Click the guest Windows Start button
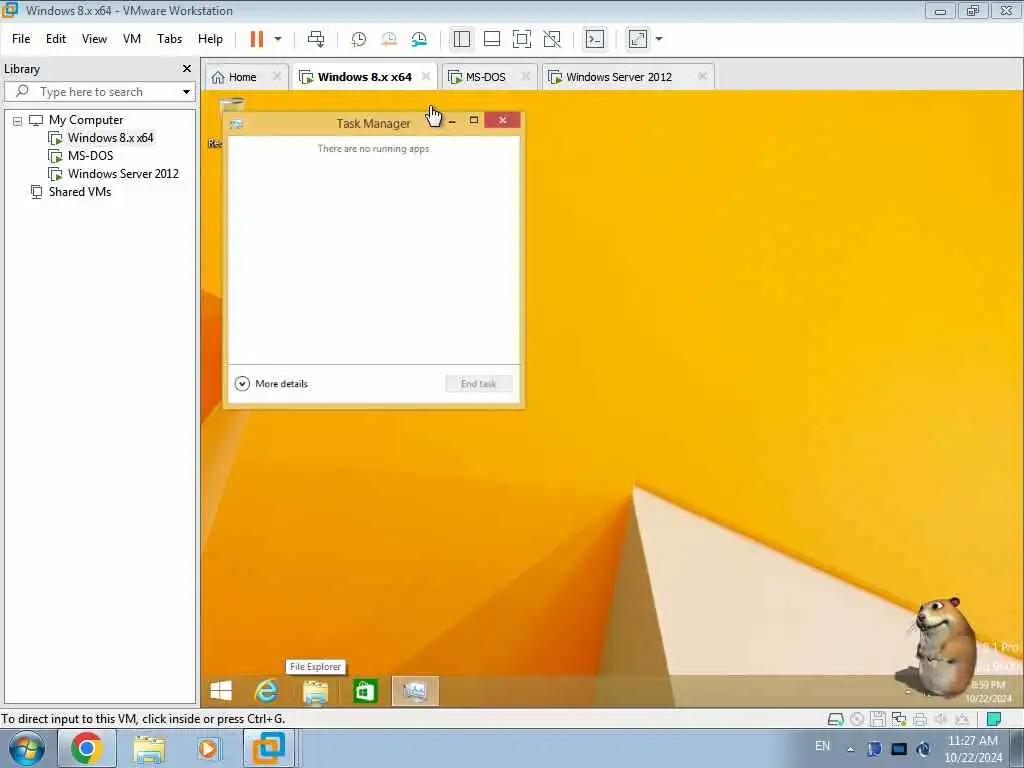The image size is (1024, 768). tap(221, 691)
